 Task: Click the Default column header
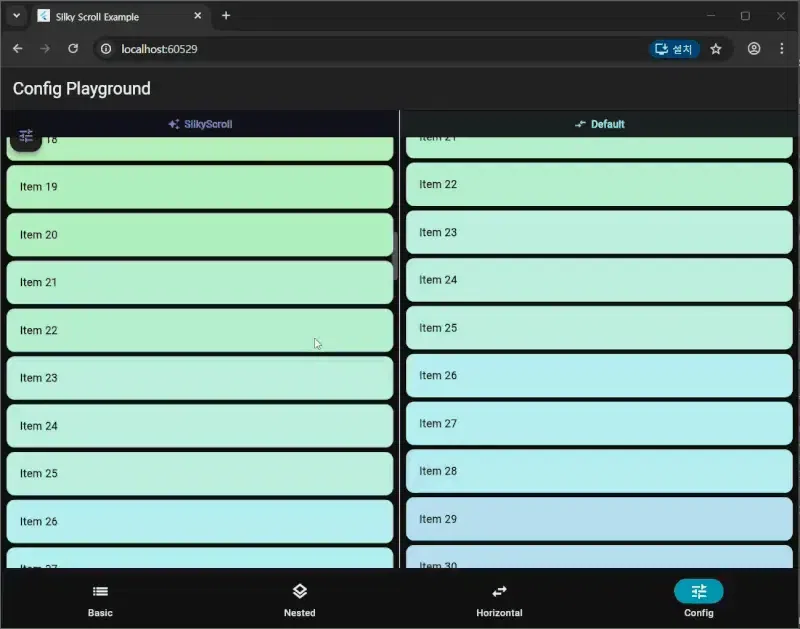pyautogui.click(x=599, y=124)
